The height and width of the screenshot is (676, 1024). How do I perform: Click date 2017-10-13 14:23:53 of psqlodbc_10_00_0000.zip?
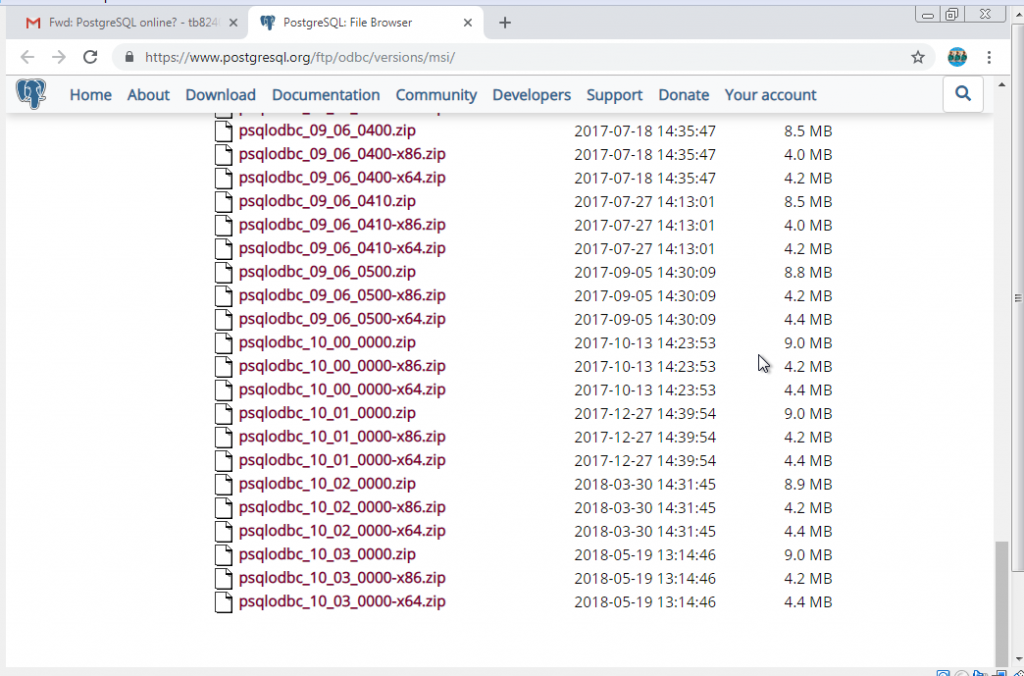(645, 343)
